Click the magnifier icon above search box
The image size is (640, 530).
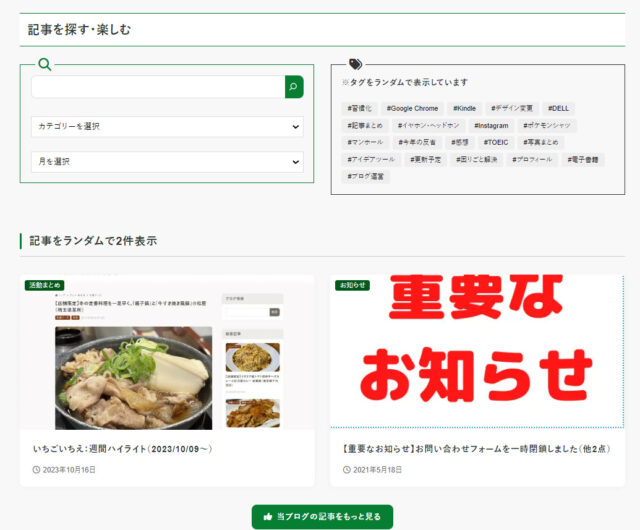pos(44,65)
